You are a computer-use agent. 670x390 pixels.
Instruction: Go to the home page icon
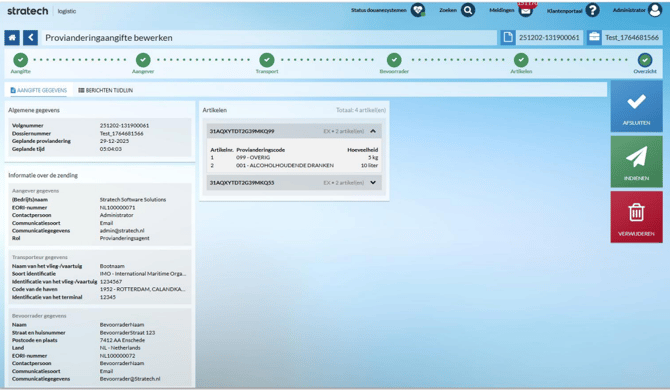click(12, 38)
